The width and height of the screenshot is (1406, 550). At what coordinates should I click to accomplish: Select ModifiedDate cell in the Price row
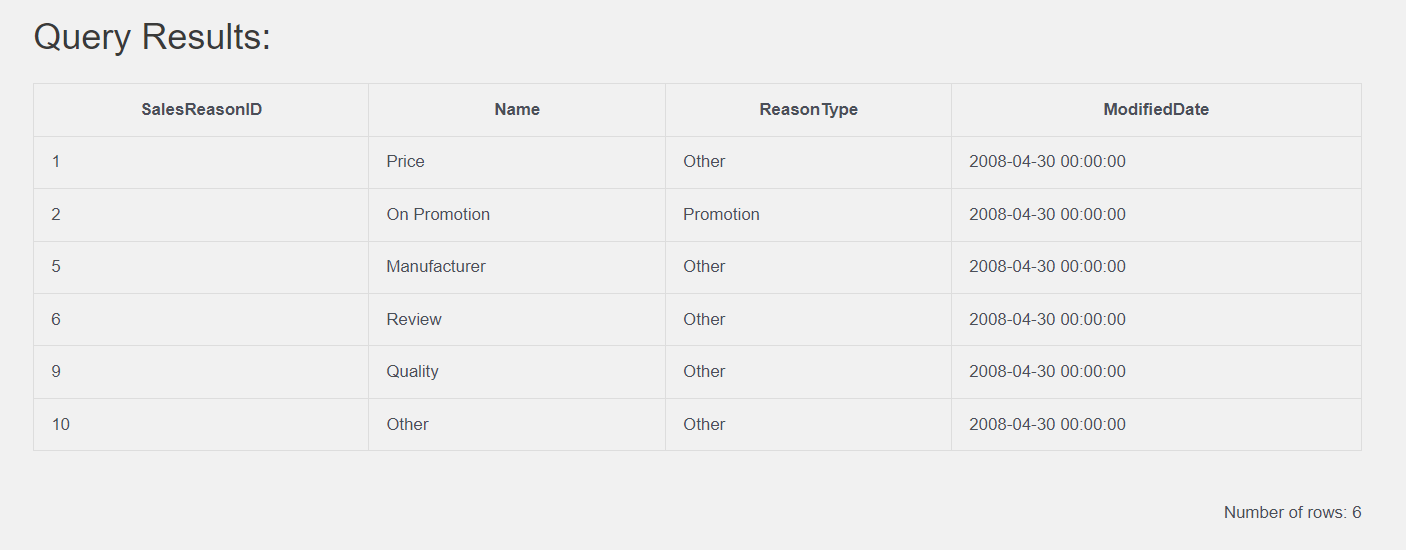(x=1156, y=162)
